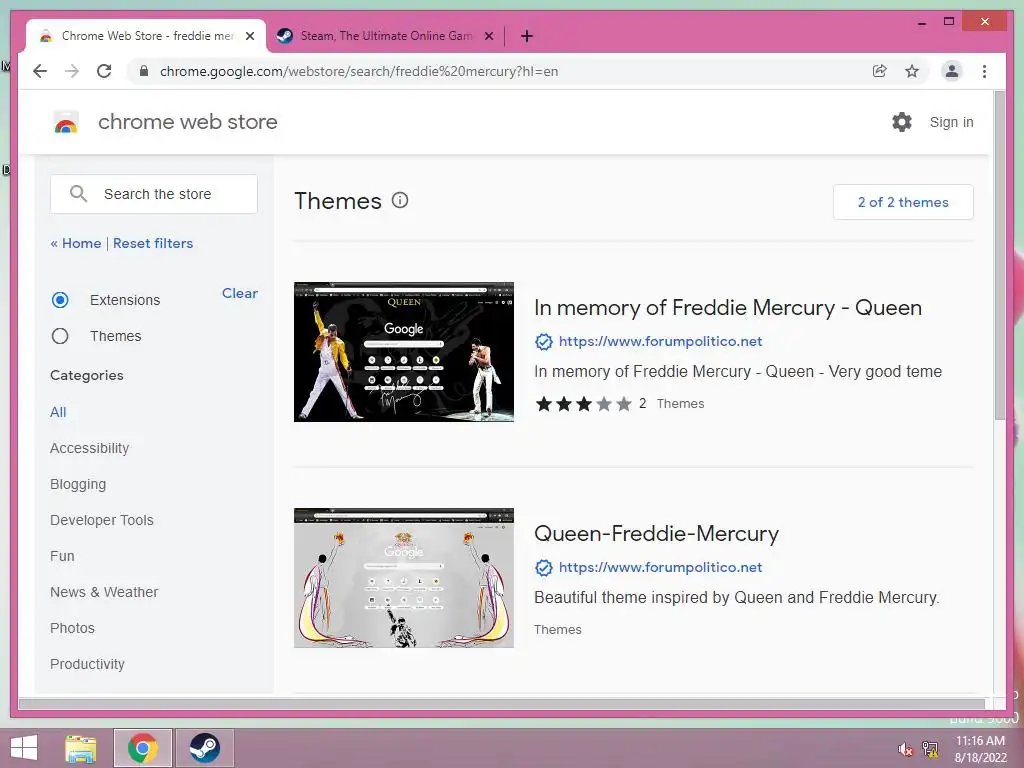Click the star rating of first theme
Viewport: 1024px width, 768px height.
click(x=583, y=404)
